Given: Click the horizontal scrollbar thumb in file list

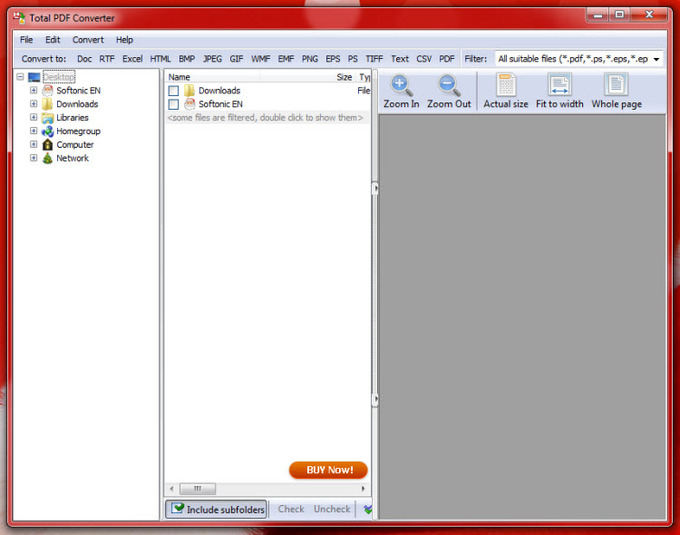Looking at the screenshot, I should click(197, 489).
